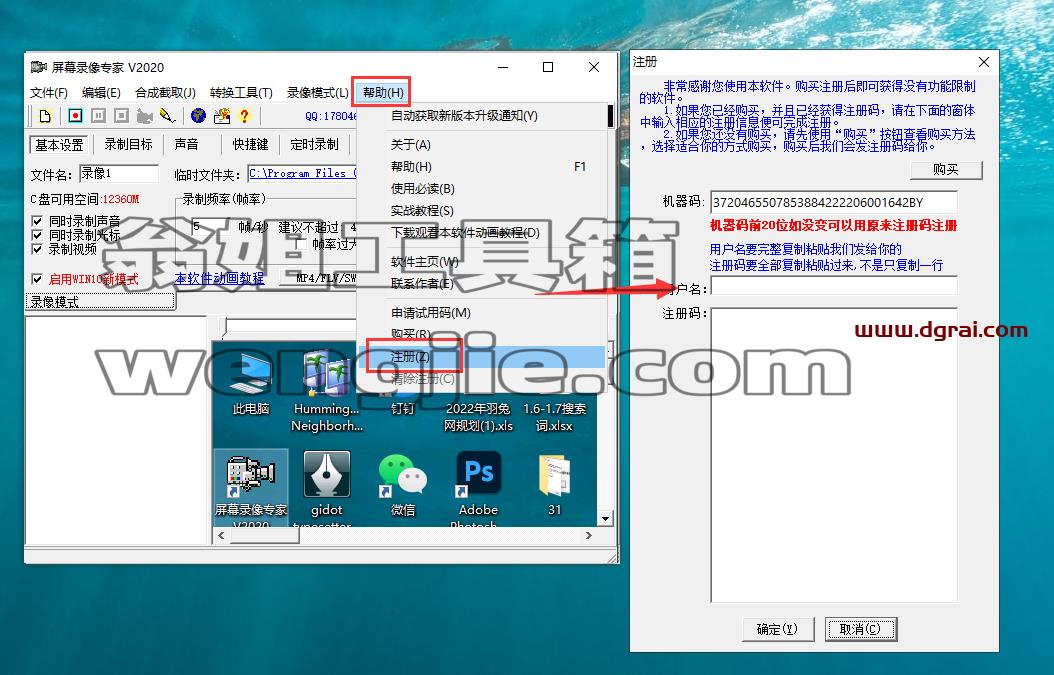The image size is (1054, 675).
Task: Choose 关于(A) from the Help menu
Action: point(483,145)
